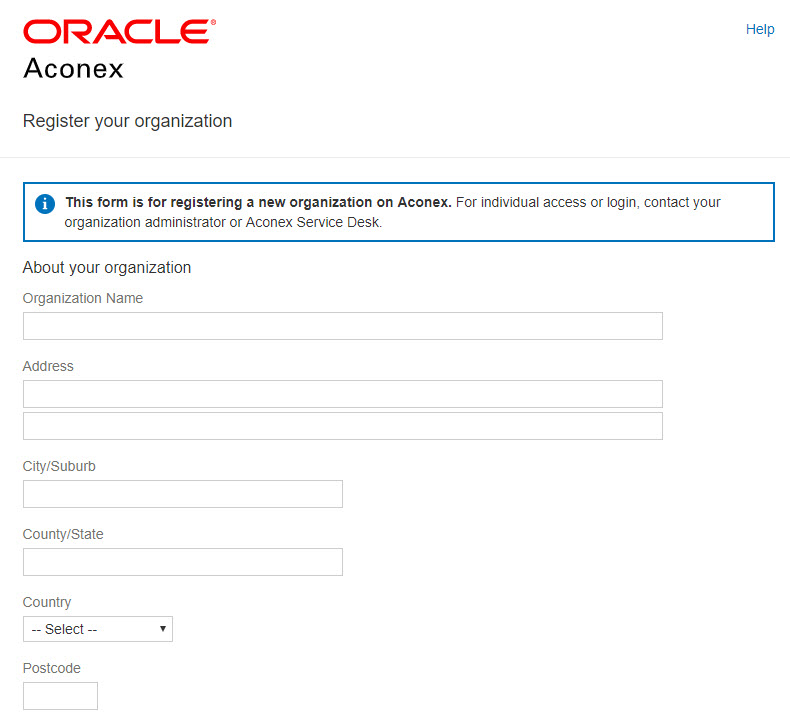Viewport: 790px width, 725px height.
Task: Click the Postcode label
Action: click(x=52, y=668)
